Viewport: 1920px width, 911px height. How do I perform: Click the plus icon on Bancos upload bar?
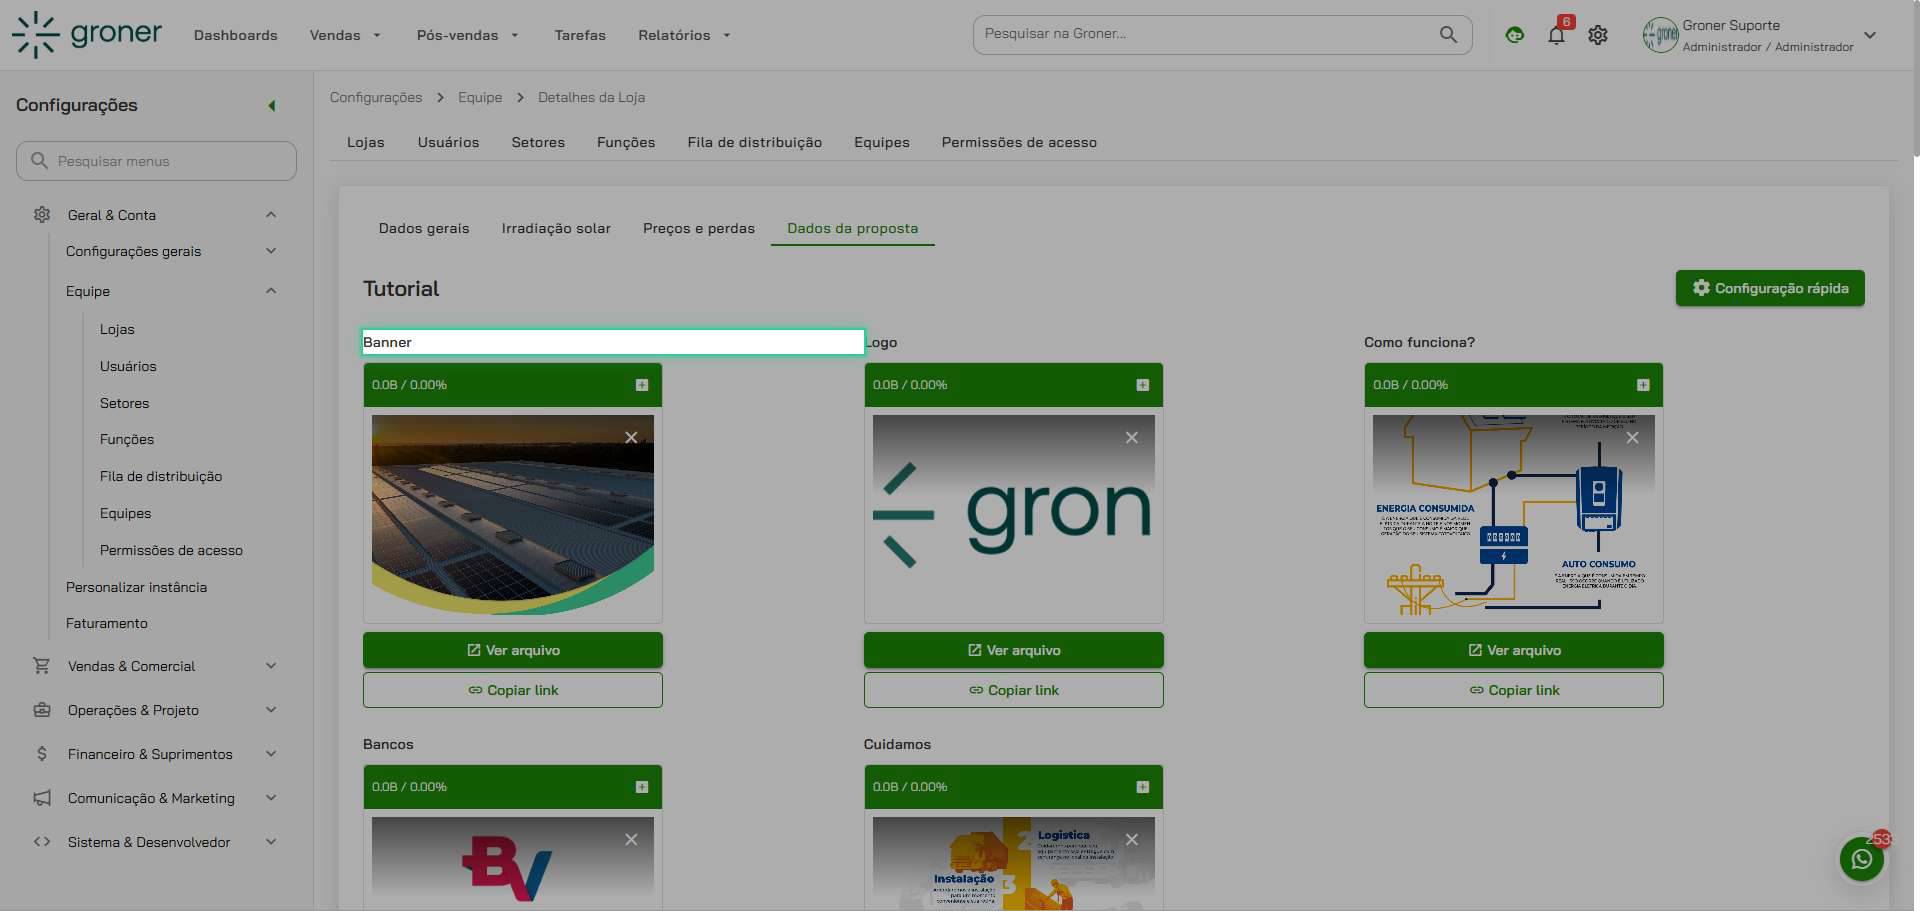coord(642,787)
